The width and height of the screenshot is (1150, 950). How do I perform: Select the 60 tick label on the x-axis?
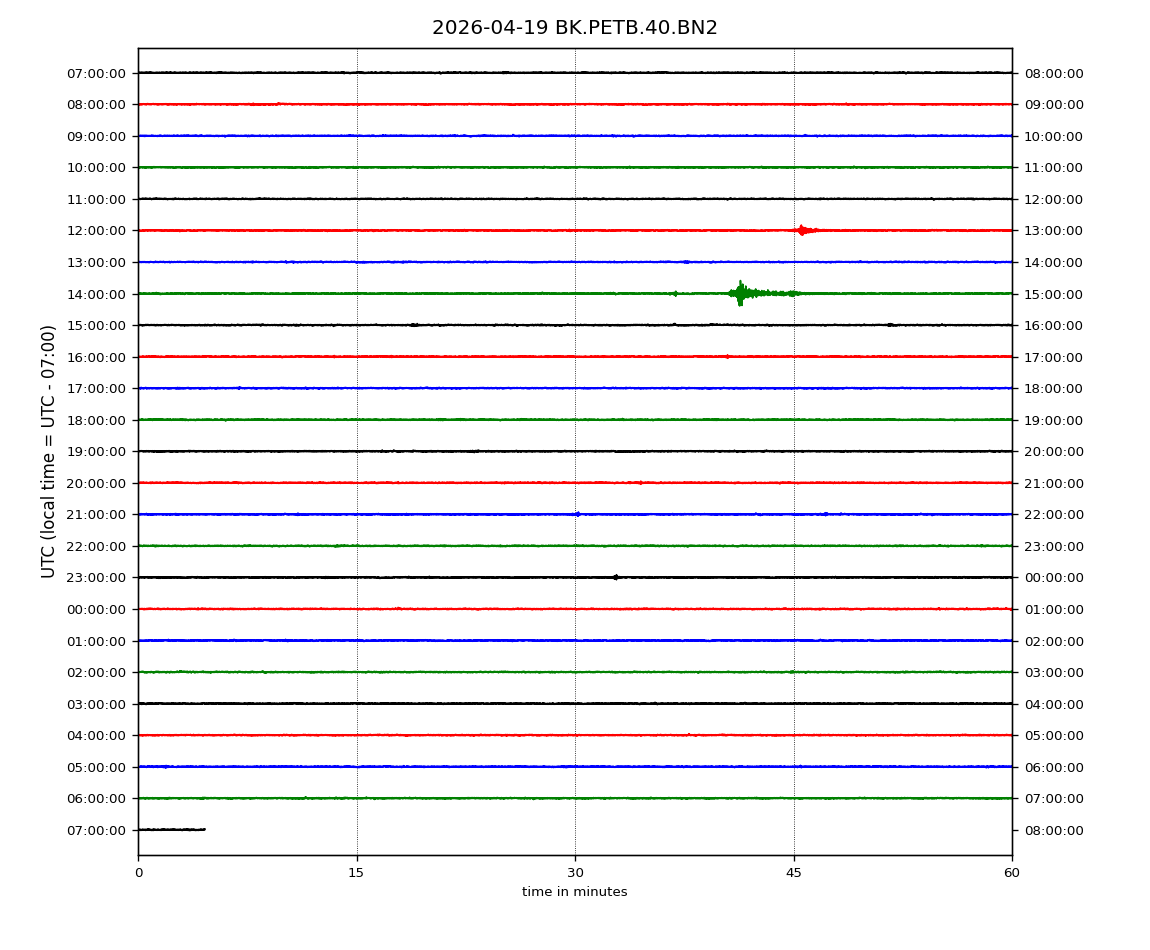1012,873
